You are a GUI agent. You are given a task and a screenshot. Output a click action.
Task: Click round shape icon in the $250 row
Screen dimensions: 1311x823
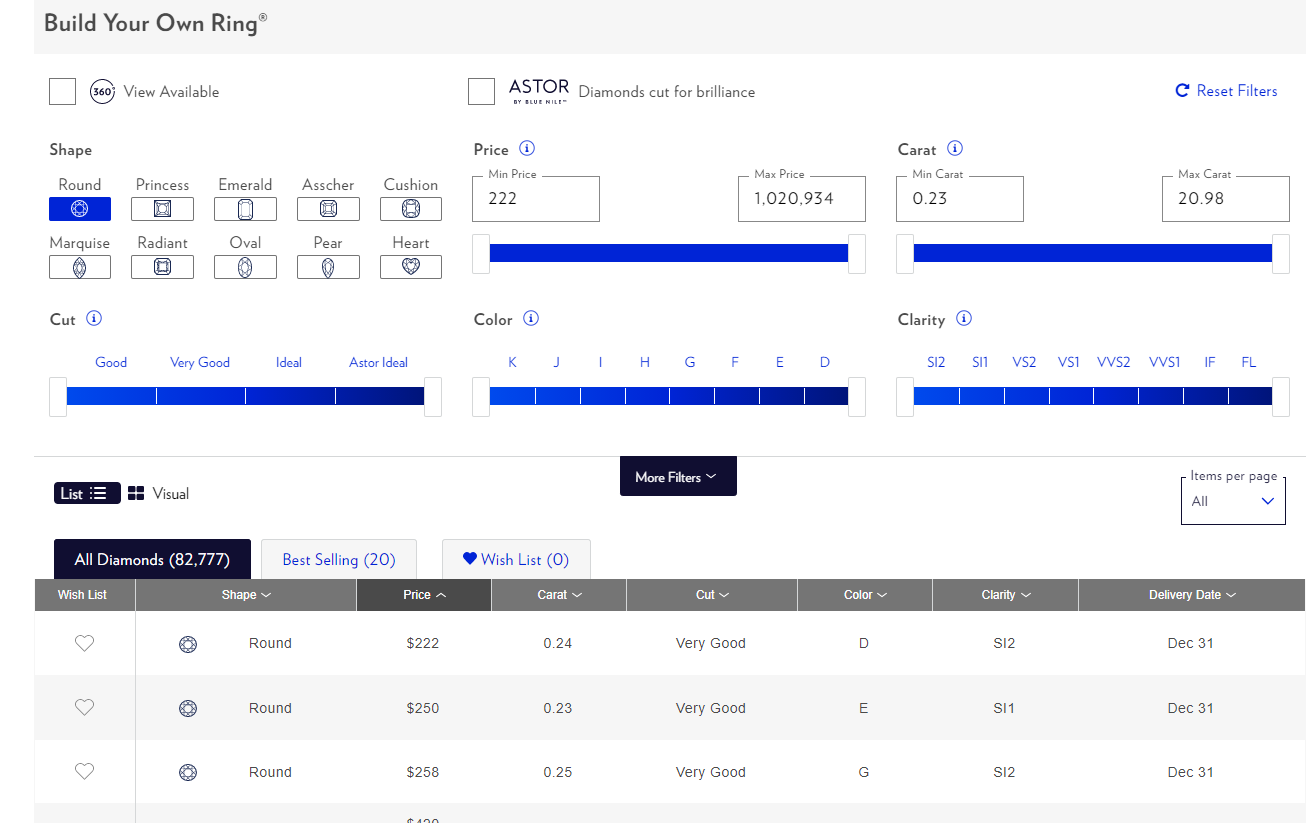pyautogui.click(x=187, y=708)
